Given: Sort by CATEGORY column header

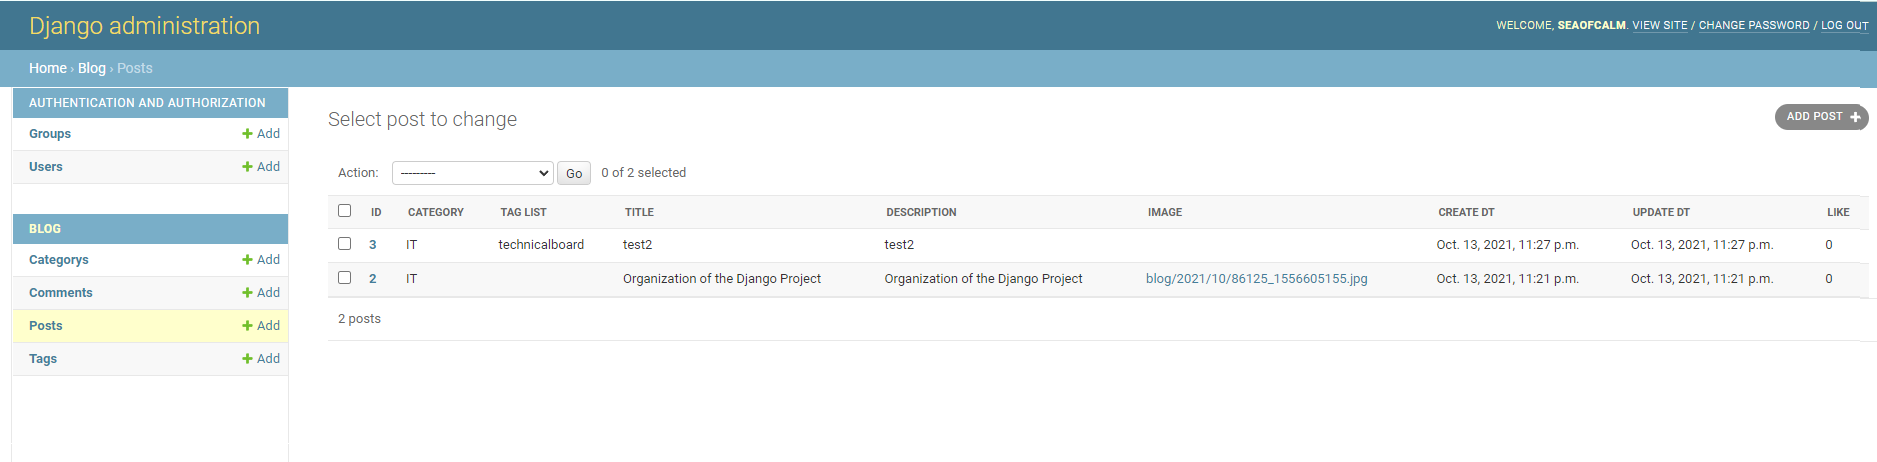Looking at the screenshot, I should pyautogui.click(x=436, y=212).
